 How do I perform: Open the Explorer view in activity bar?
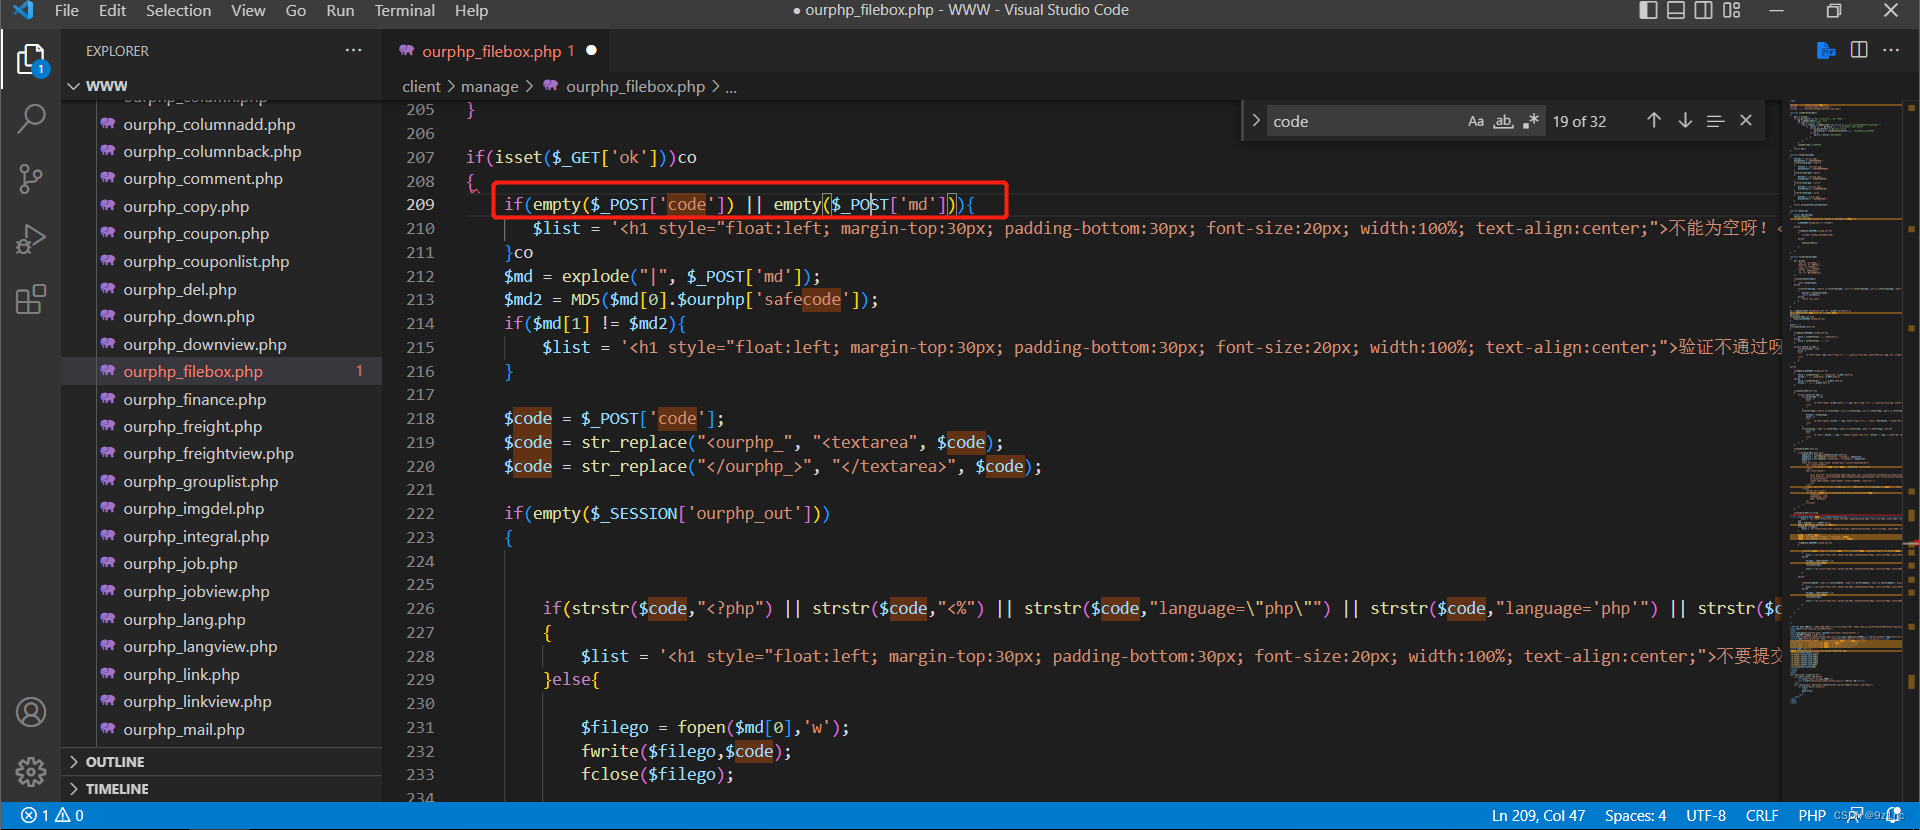pos(31,60)
